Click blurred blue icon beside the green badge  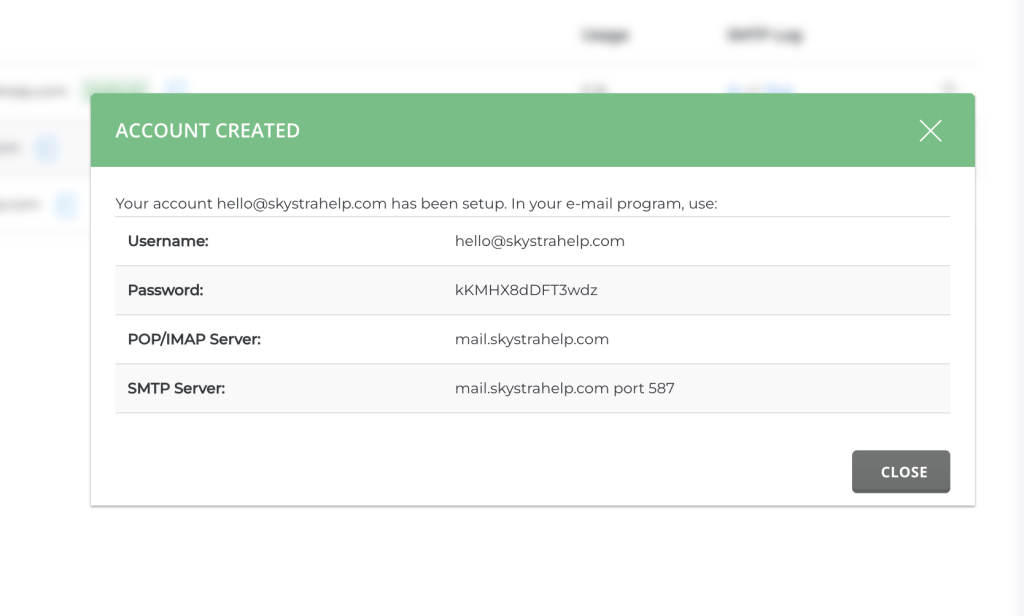click(176, 87)
